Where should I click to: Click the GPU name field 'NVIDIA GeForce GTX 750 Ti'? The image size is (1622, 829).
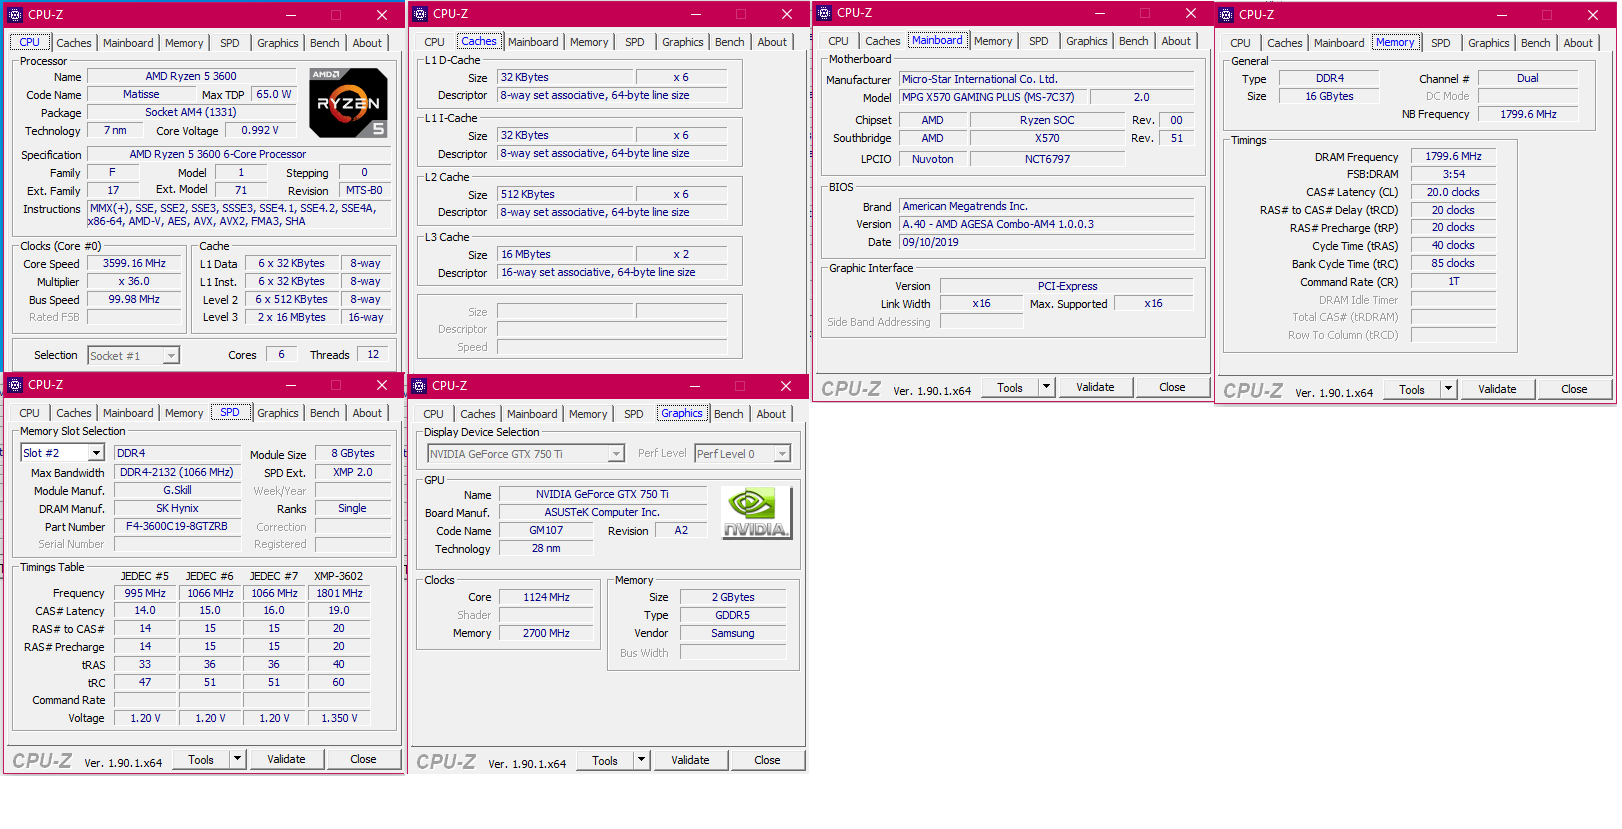click(x=602, y=494)
